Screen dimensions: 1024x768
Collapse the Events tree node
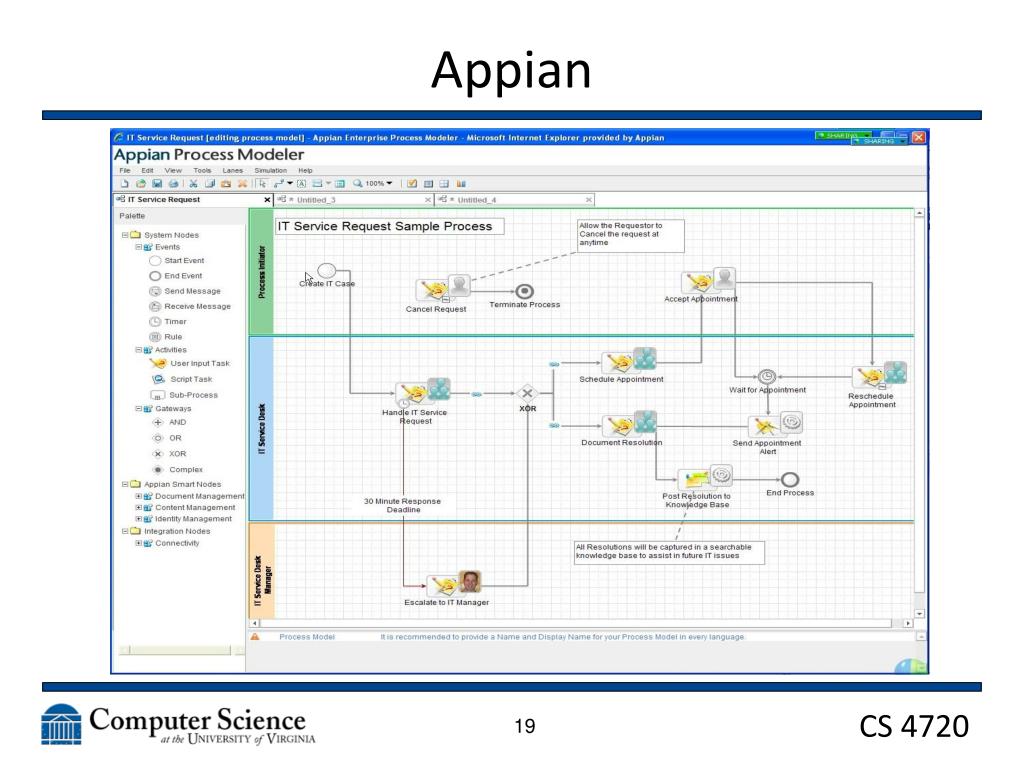tap(138, 248)
